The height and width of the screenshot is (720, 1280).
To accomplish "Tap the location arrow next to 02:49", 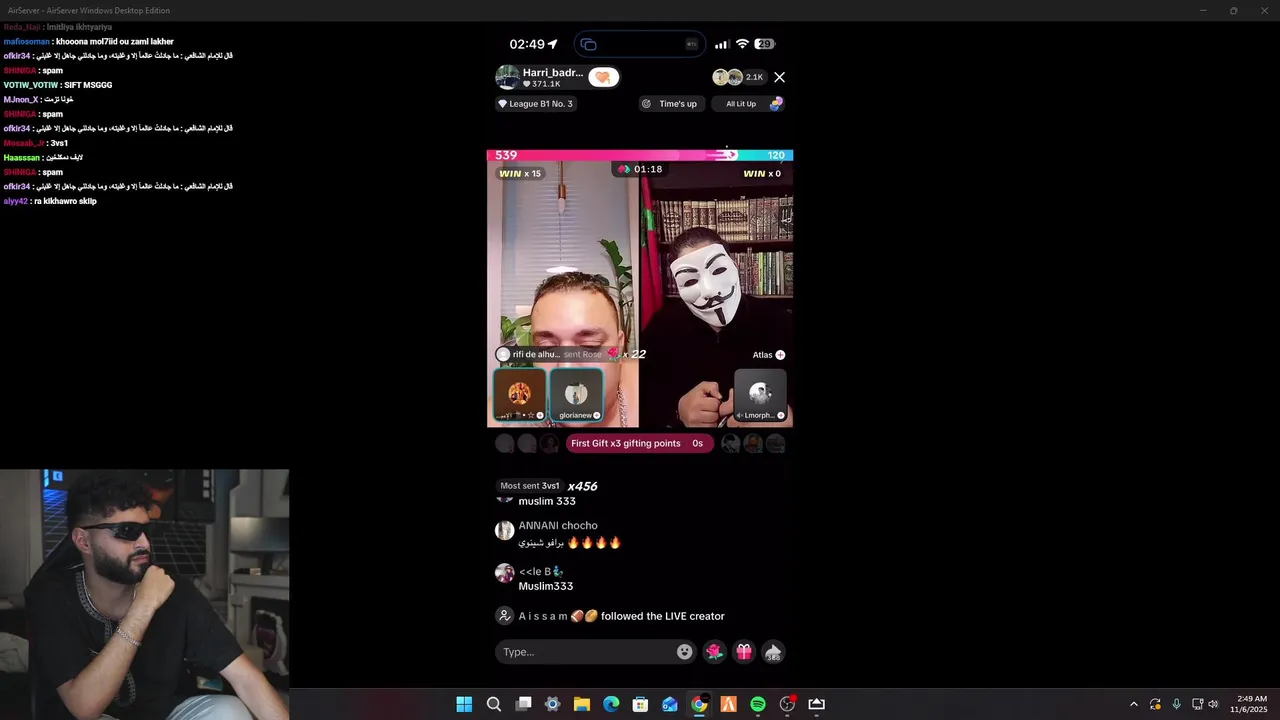I will [x=553, y=44].
